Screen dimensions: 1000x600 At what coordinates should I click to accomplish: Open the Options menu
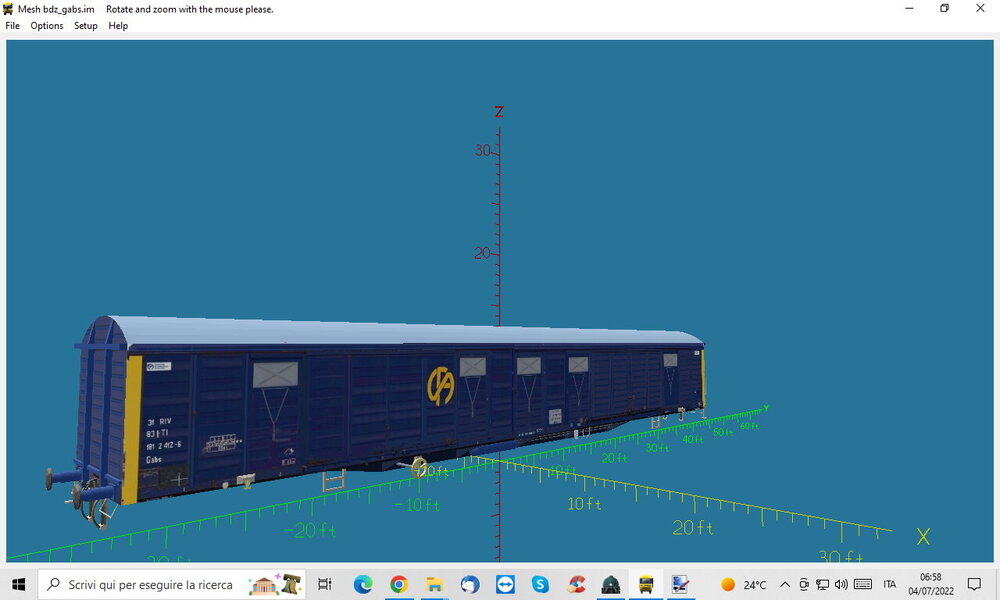(47, 26)
